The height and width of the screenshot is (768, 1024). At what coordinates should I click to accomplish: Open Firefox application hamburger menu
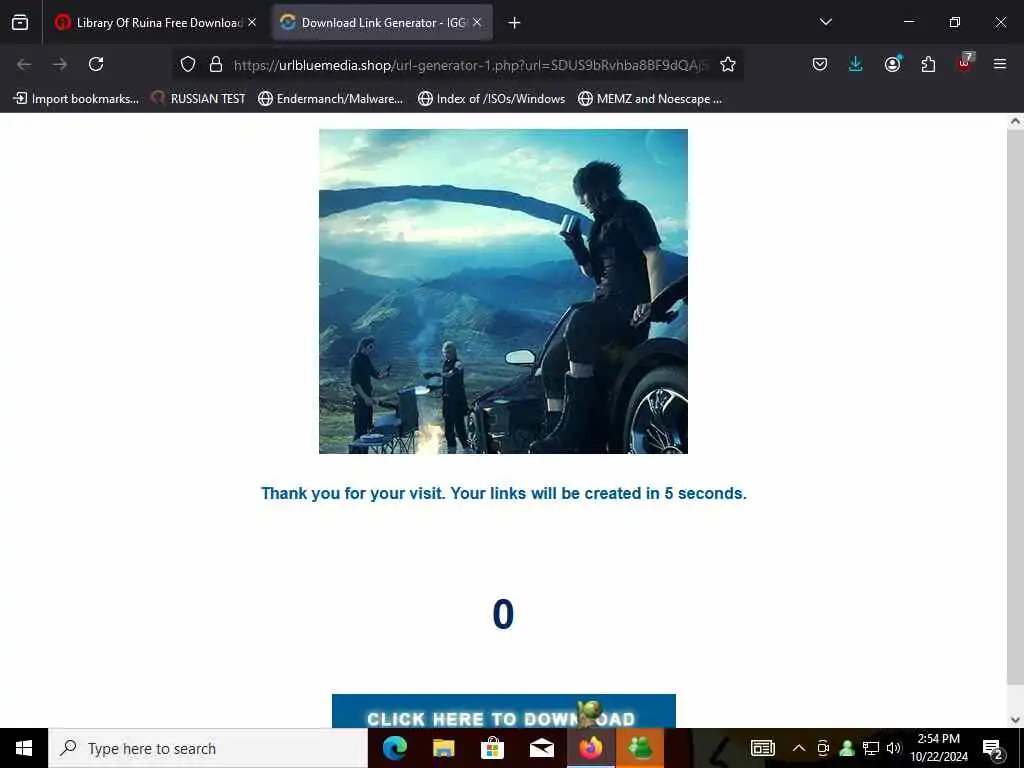click(999, 64)
